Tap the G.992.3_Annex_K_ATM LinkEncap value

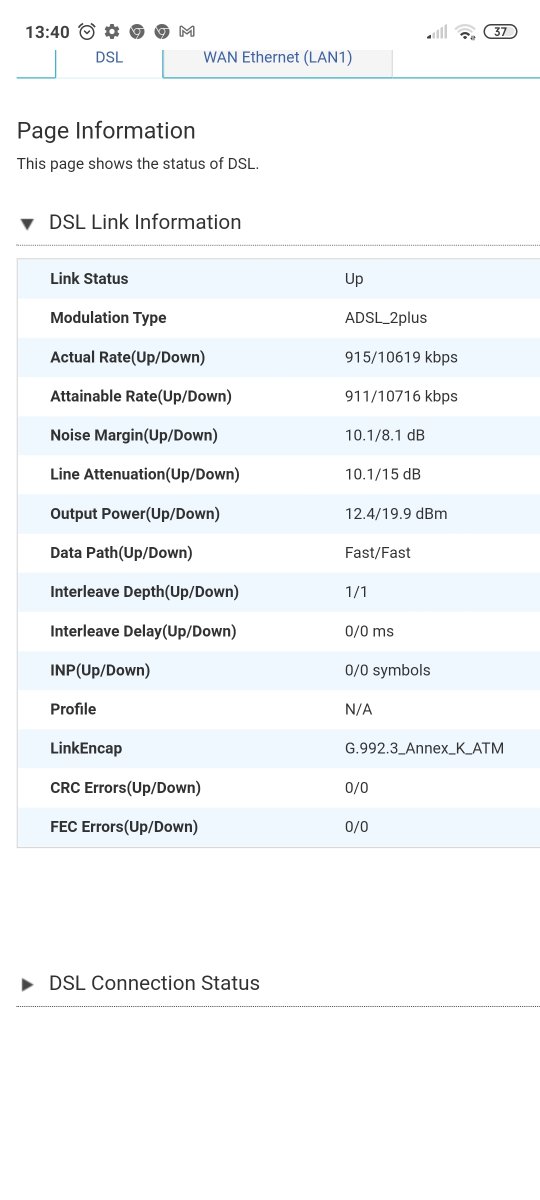tap(424, 748)
